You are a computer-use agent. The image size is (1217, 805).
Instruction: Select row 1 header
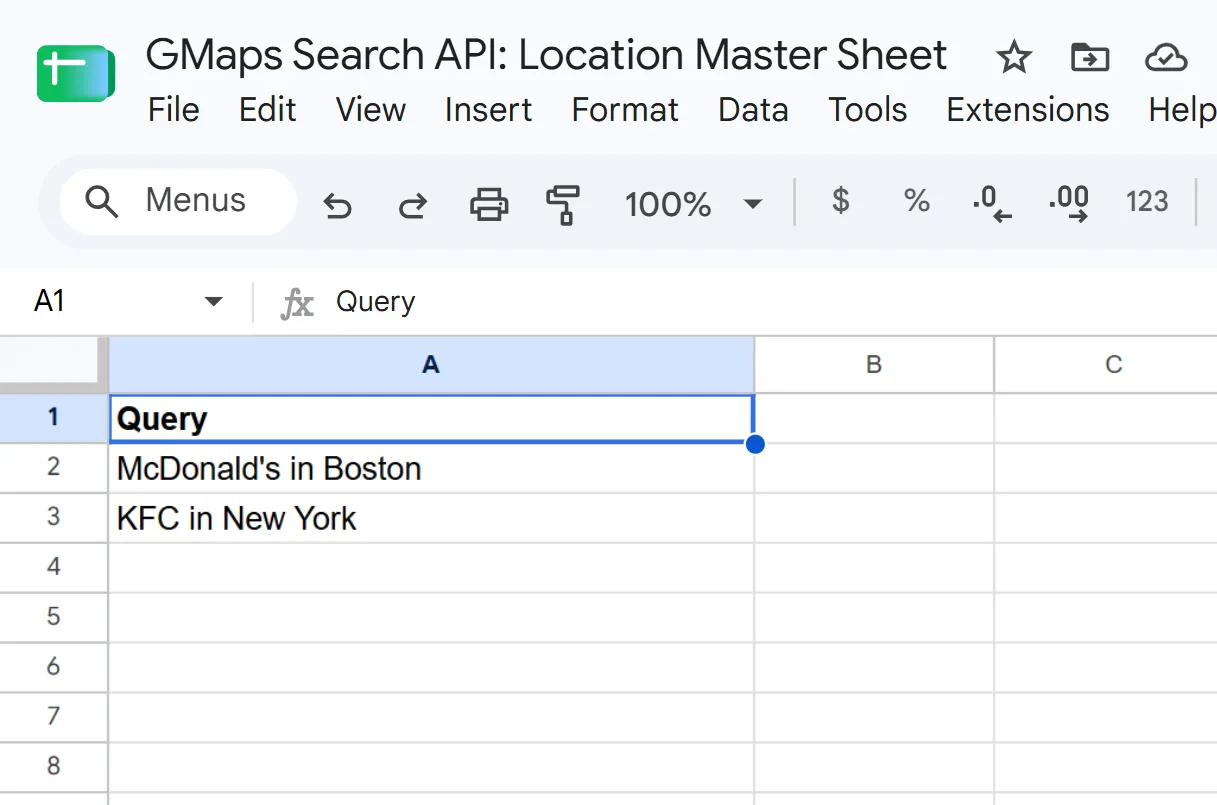53,418
